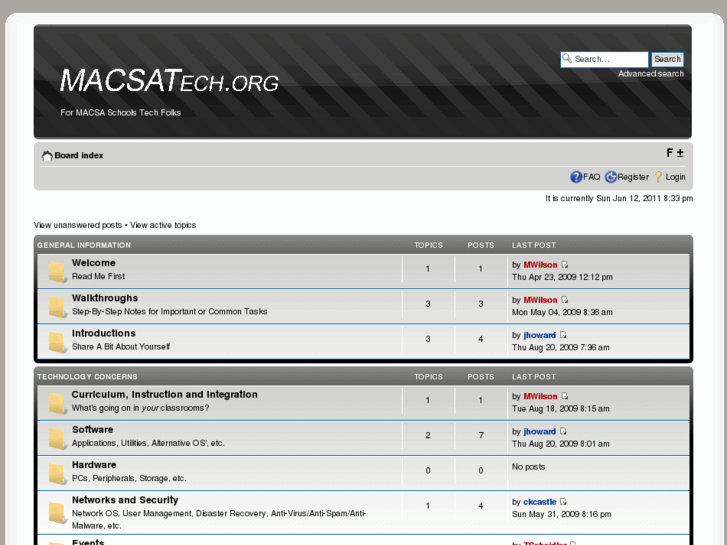
Task: Click the Register icon
Action: coord(611,177)
